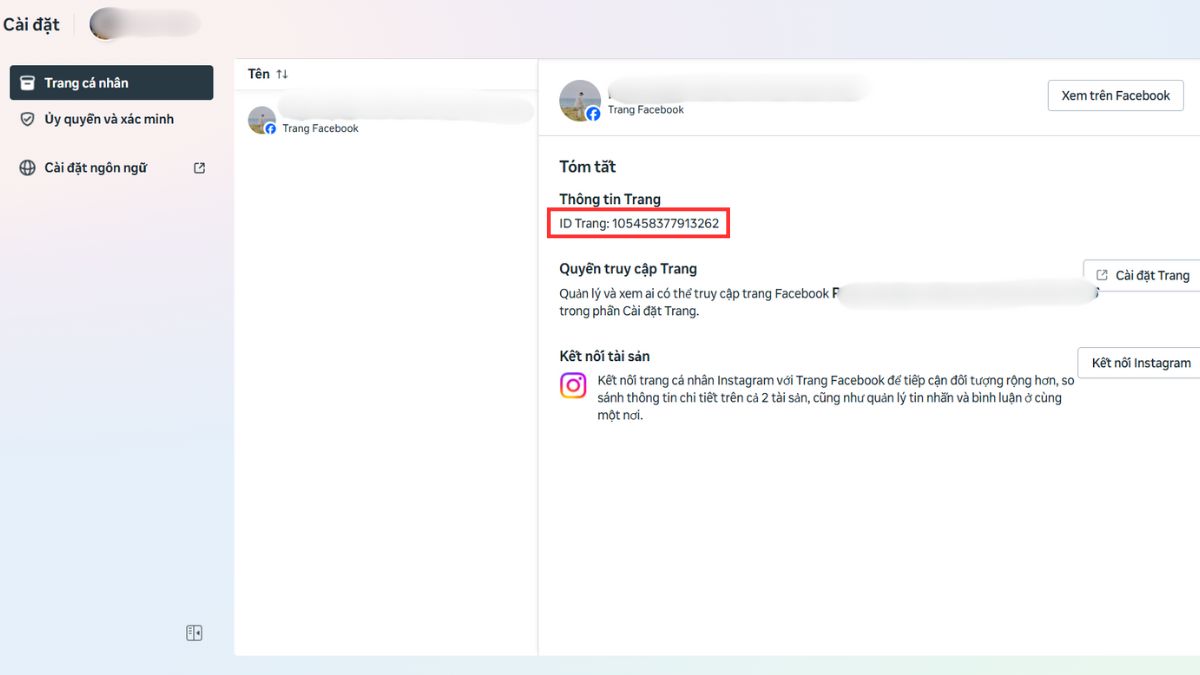Click the storefront icon beside Trang cá nhân

(x=28, y=83)
